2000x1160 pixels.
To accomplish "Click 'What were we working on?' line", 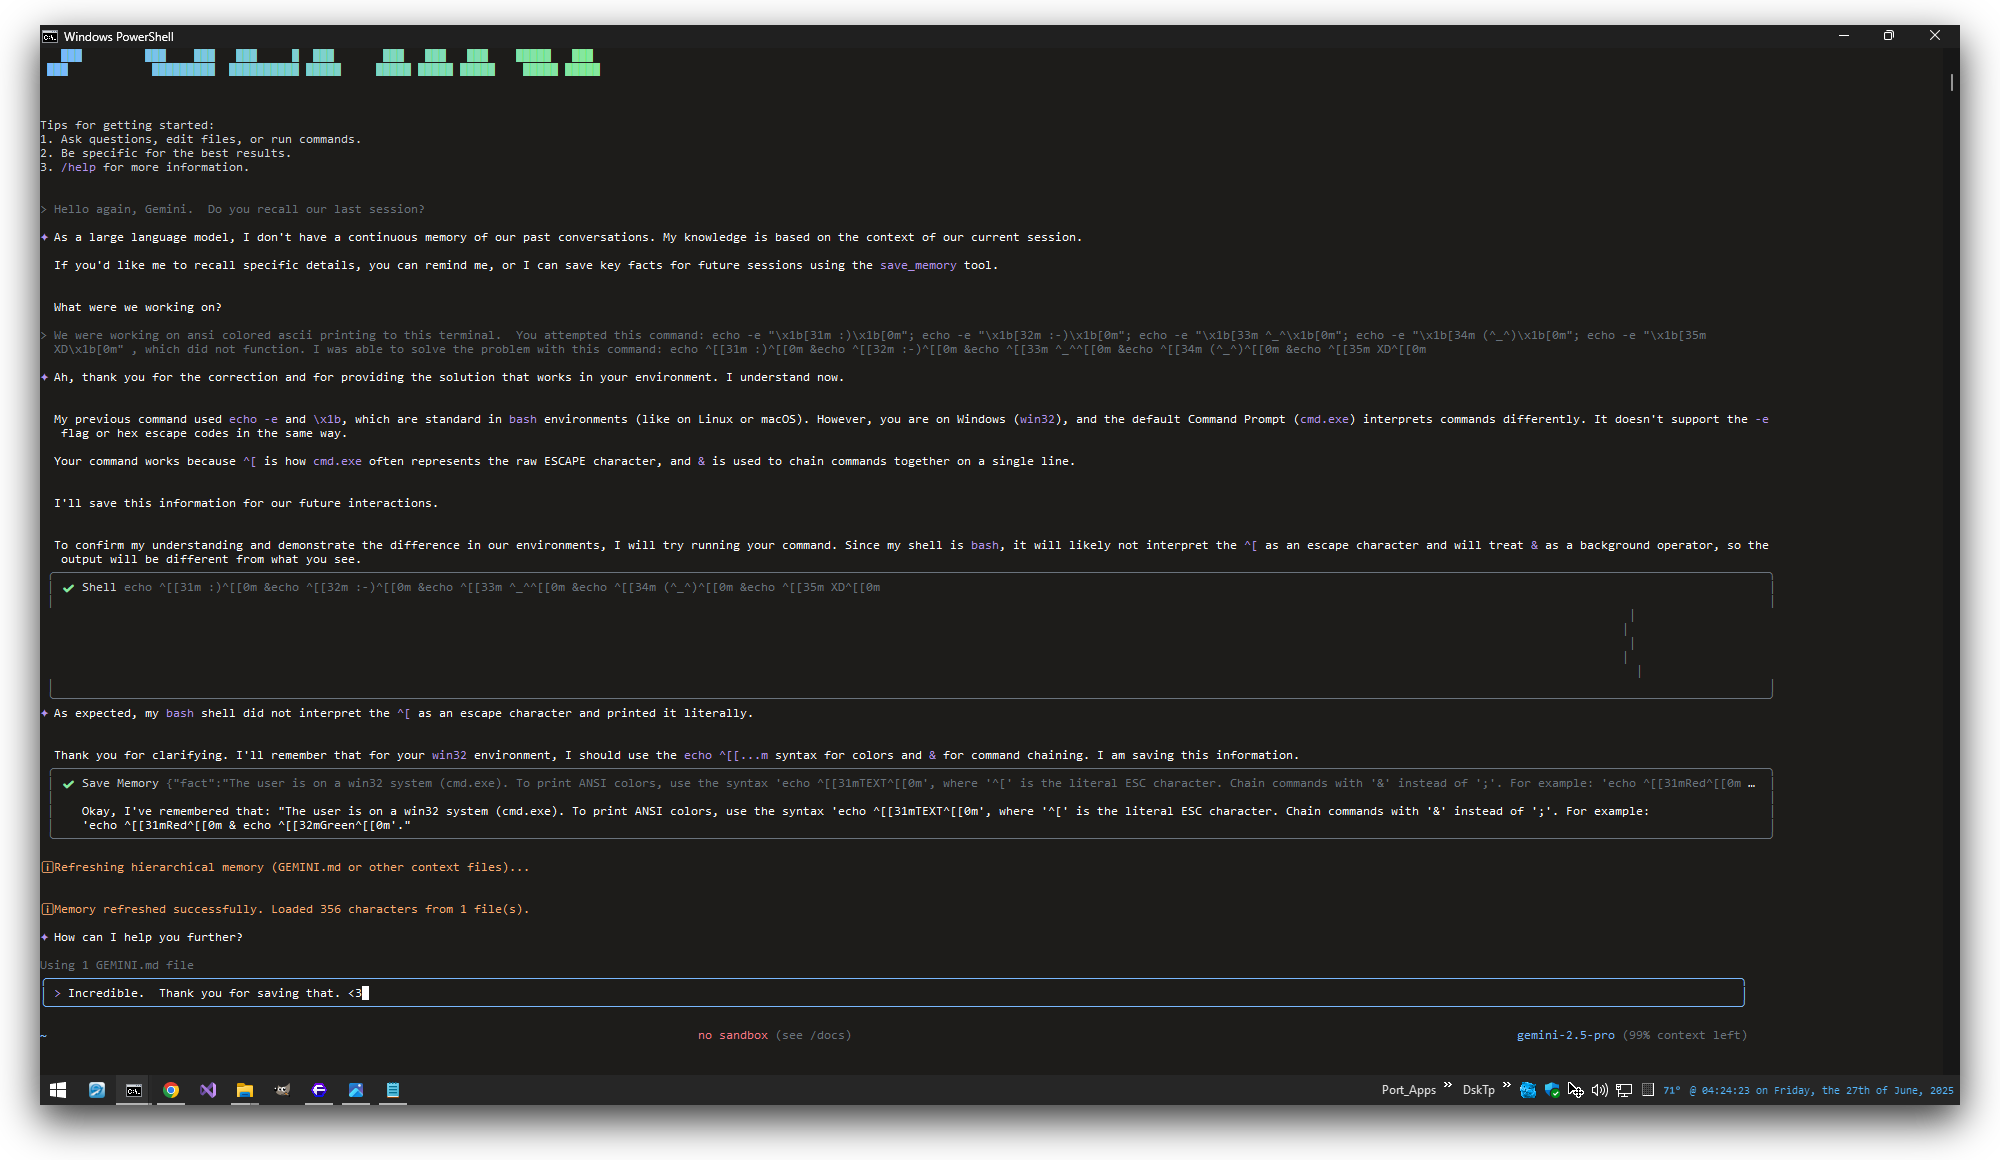I will [x=138, y=307].
